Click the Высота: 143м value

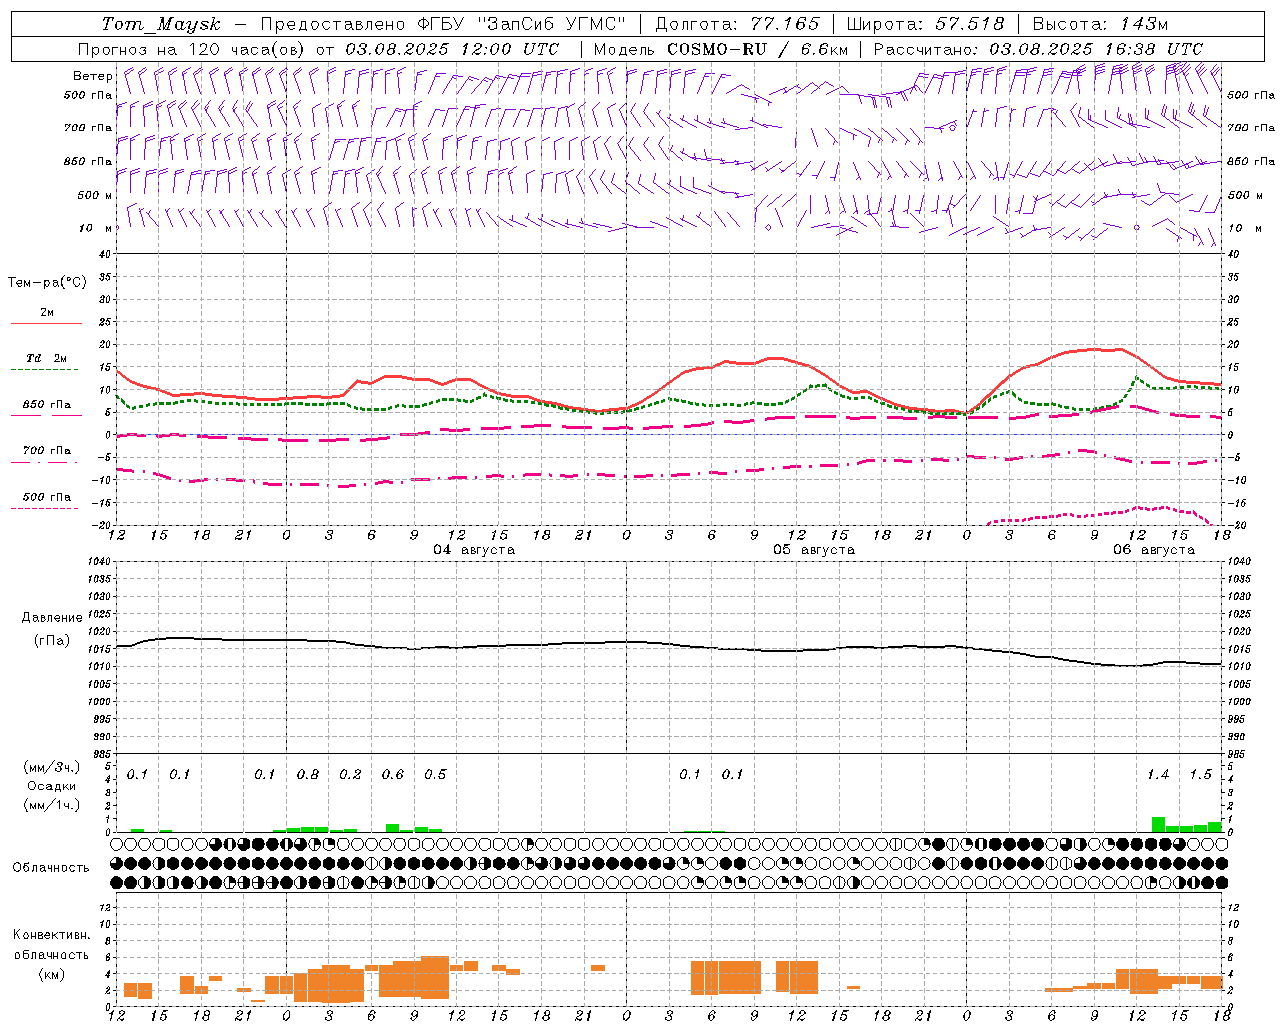(1100, 24)
